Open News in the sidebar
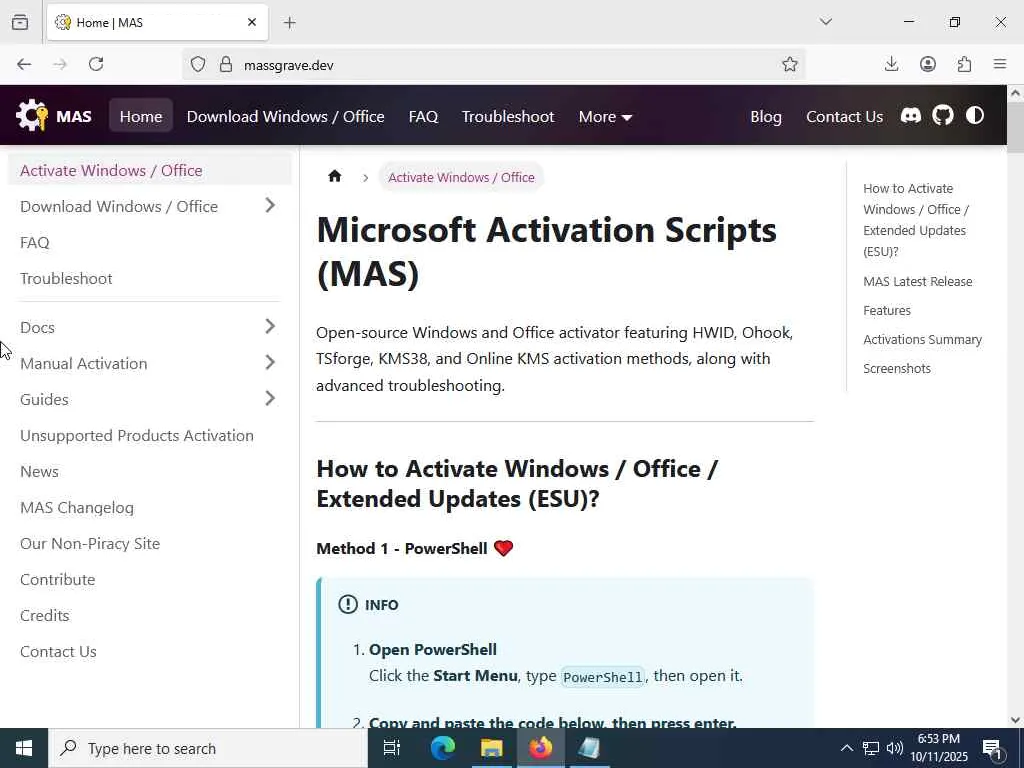This screenshot has width=1024, height=768. tap(39, 471)
